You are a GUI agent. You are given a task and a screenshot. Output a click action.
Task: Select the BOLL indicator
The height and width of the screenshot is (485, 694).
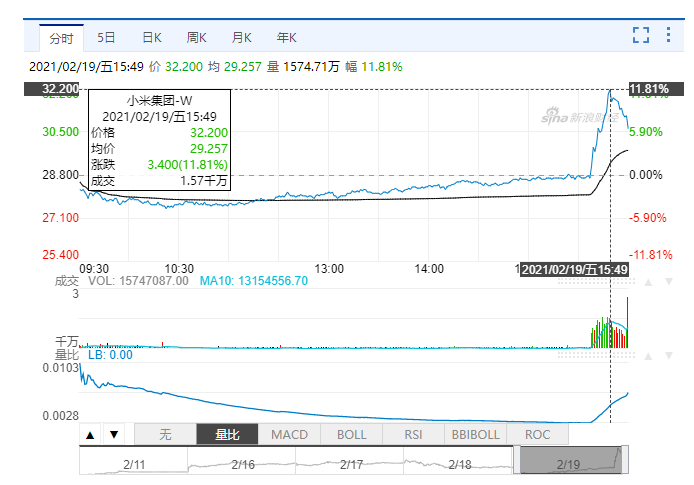pyautogui.click(x=351, y=435)
